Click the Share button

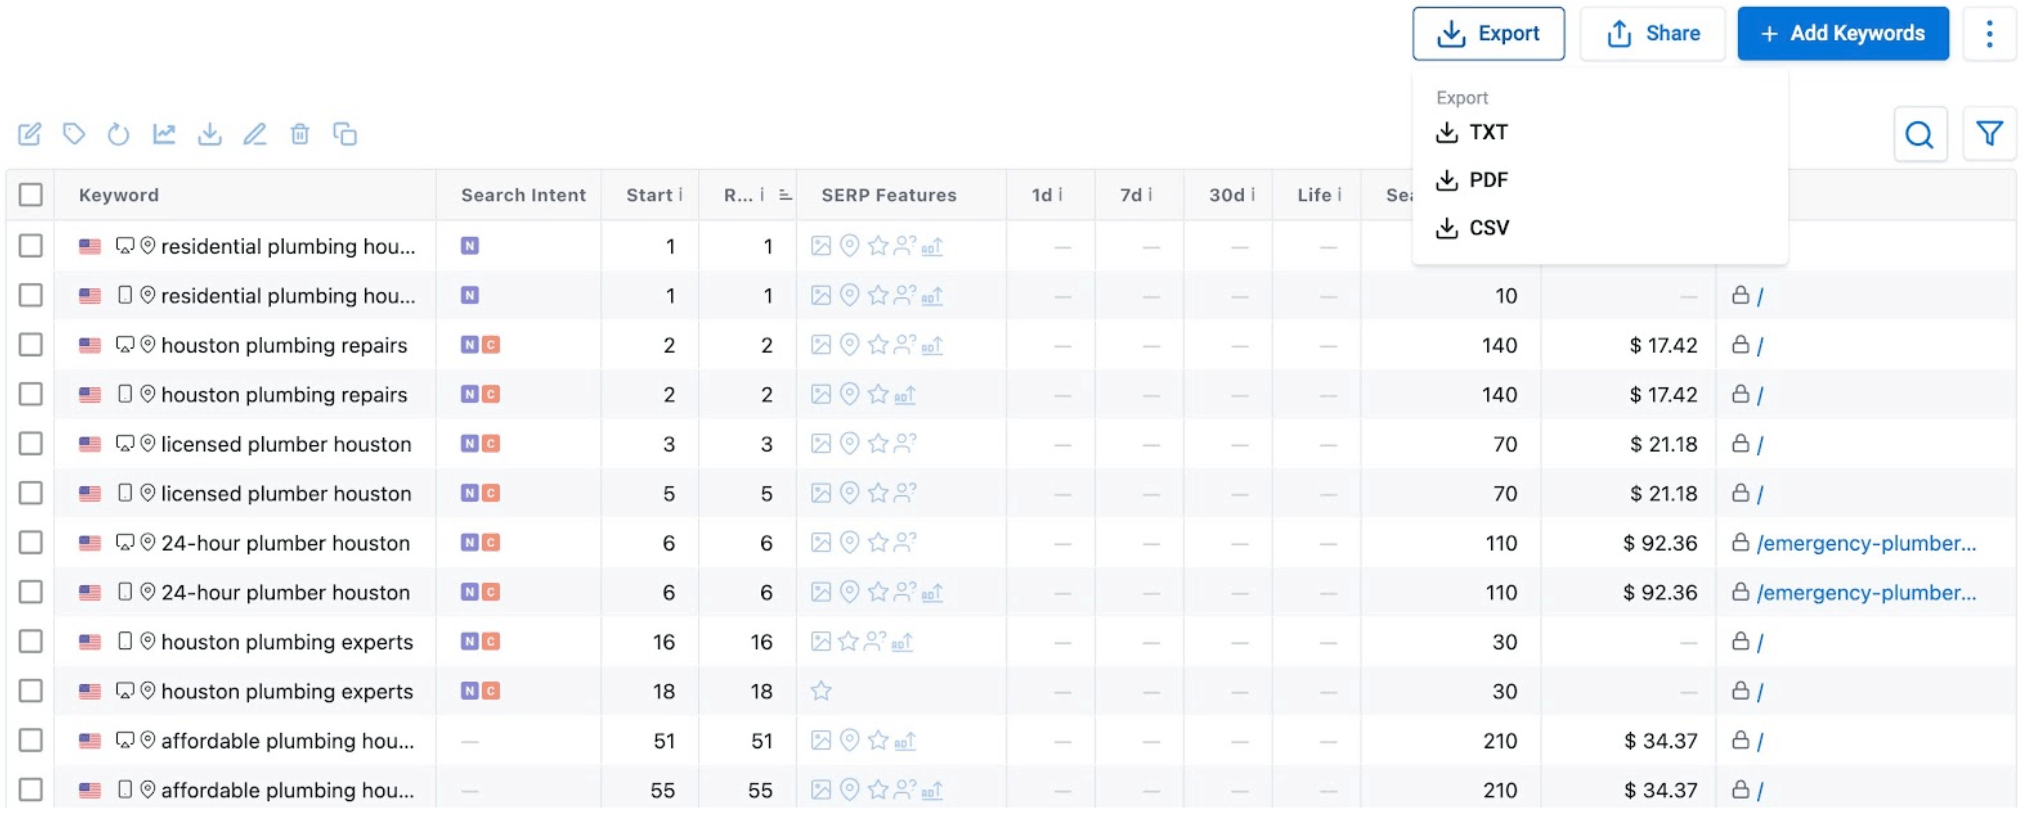(1652, 33)
